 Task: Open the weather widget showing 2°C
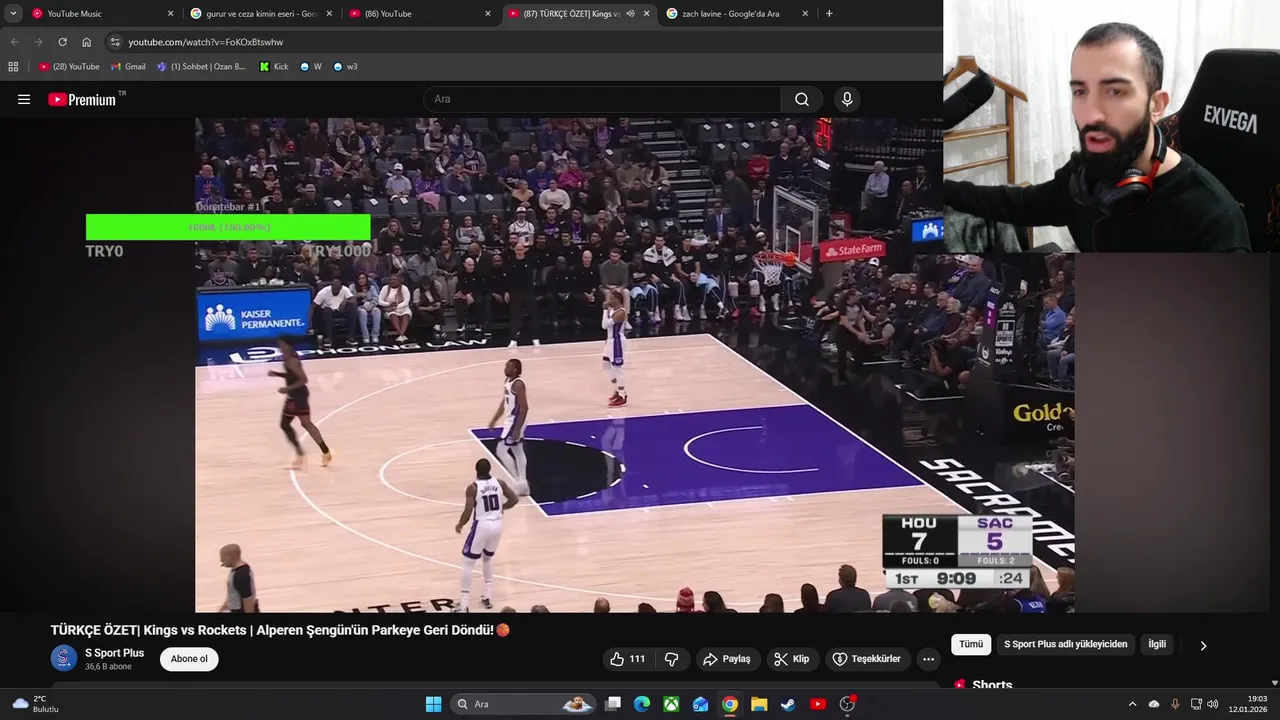(x=35, y=704)
